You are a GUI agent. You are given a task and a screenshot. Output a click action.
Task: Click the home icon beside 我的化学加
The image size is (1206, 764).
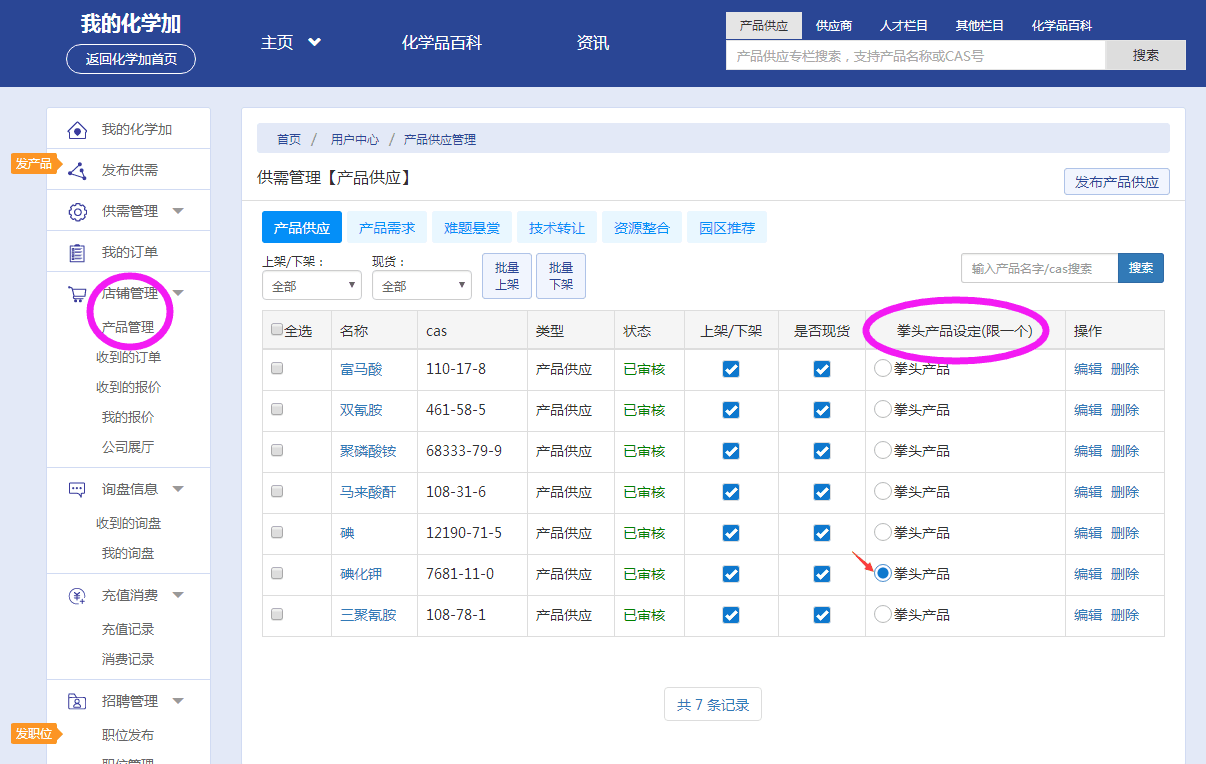pyautogui.click(x=77, y=130)
